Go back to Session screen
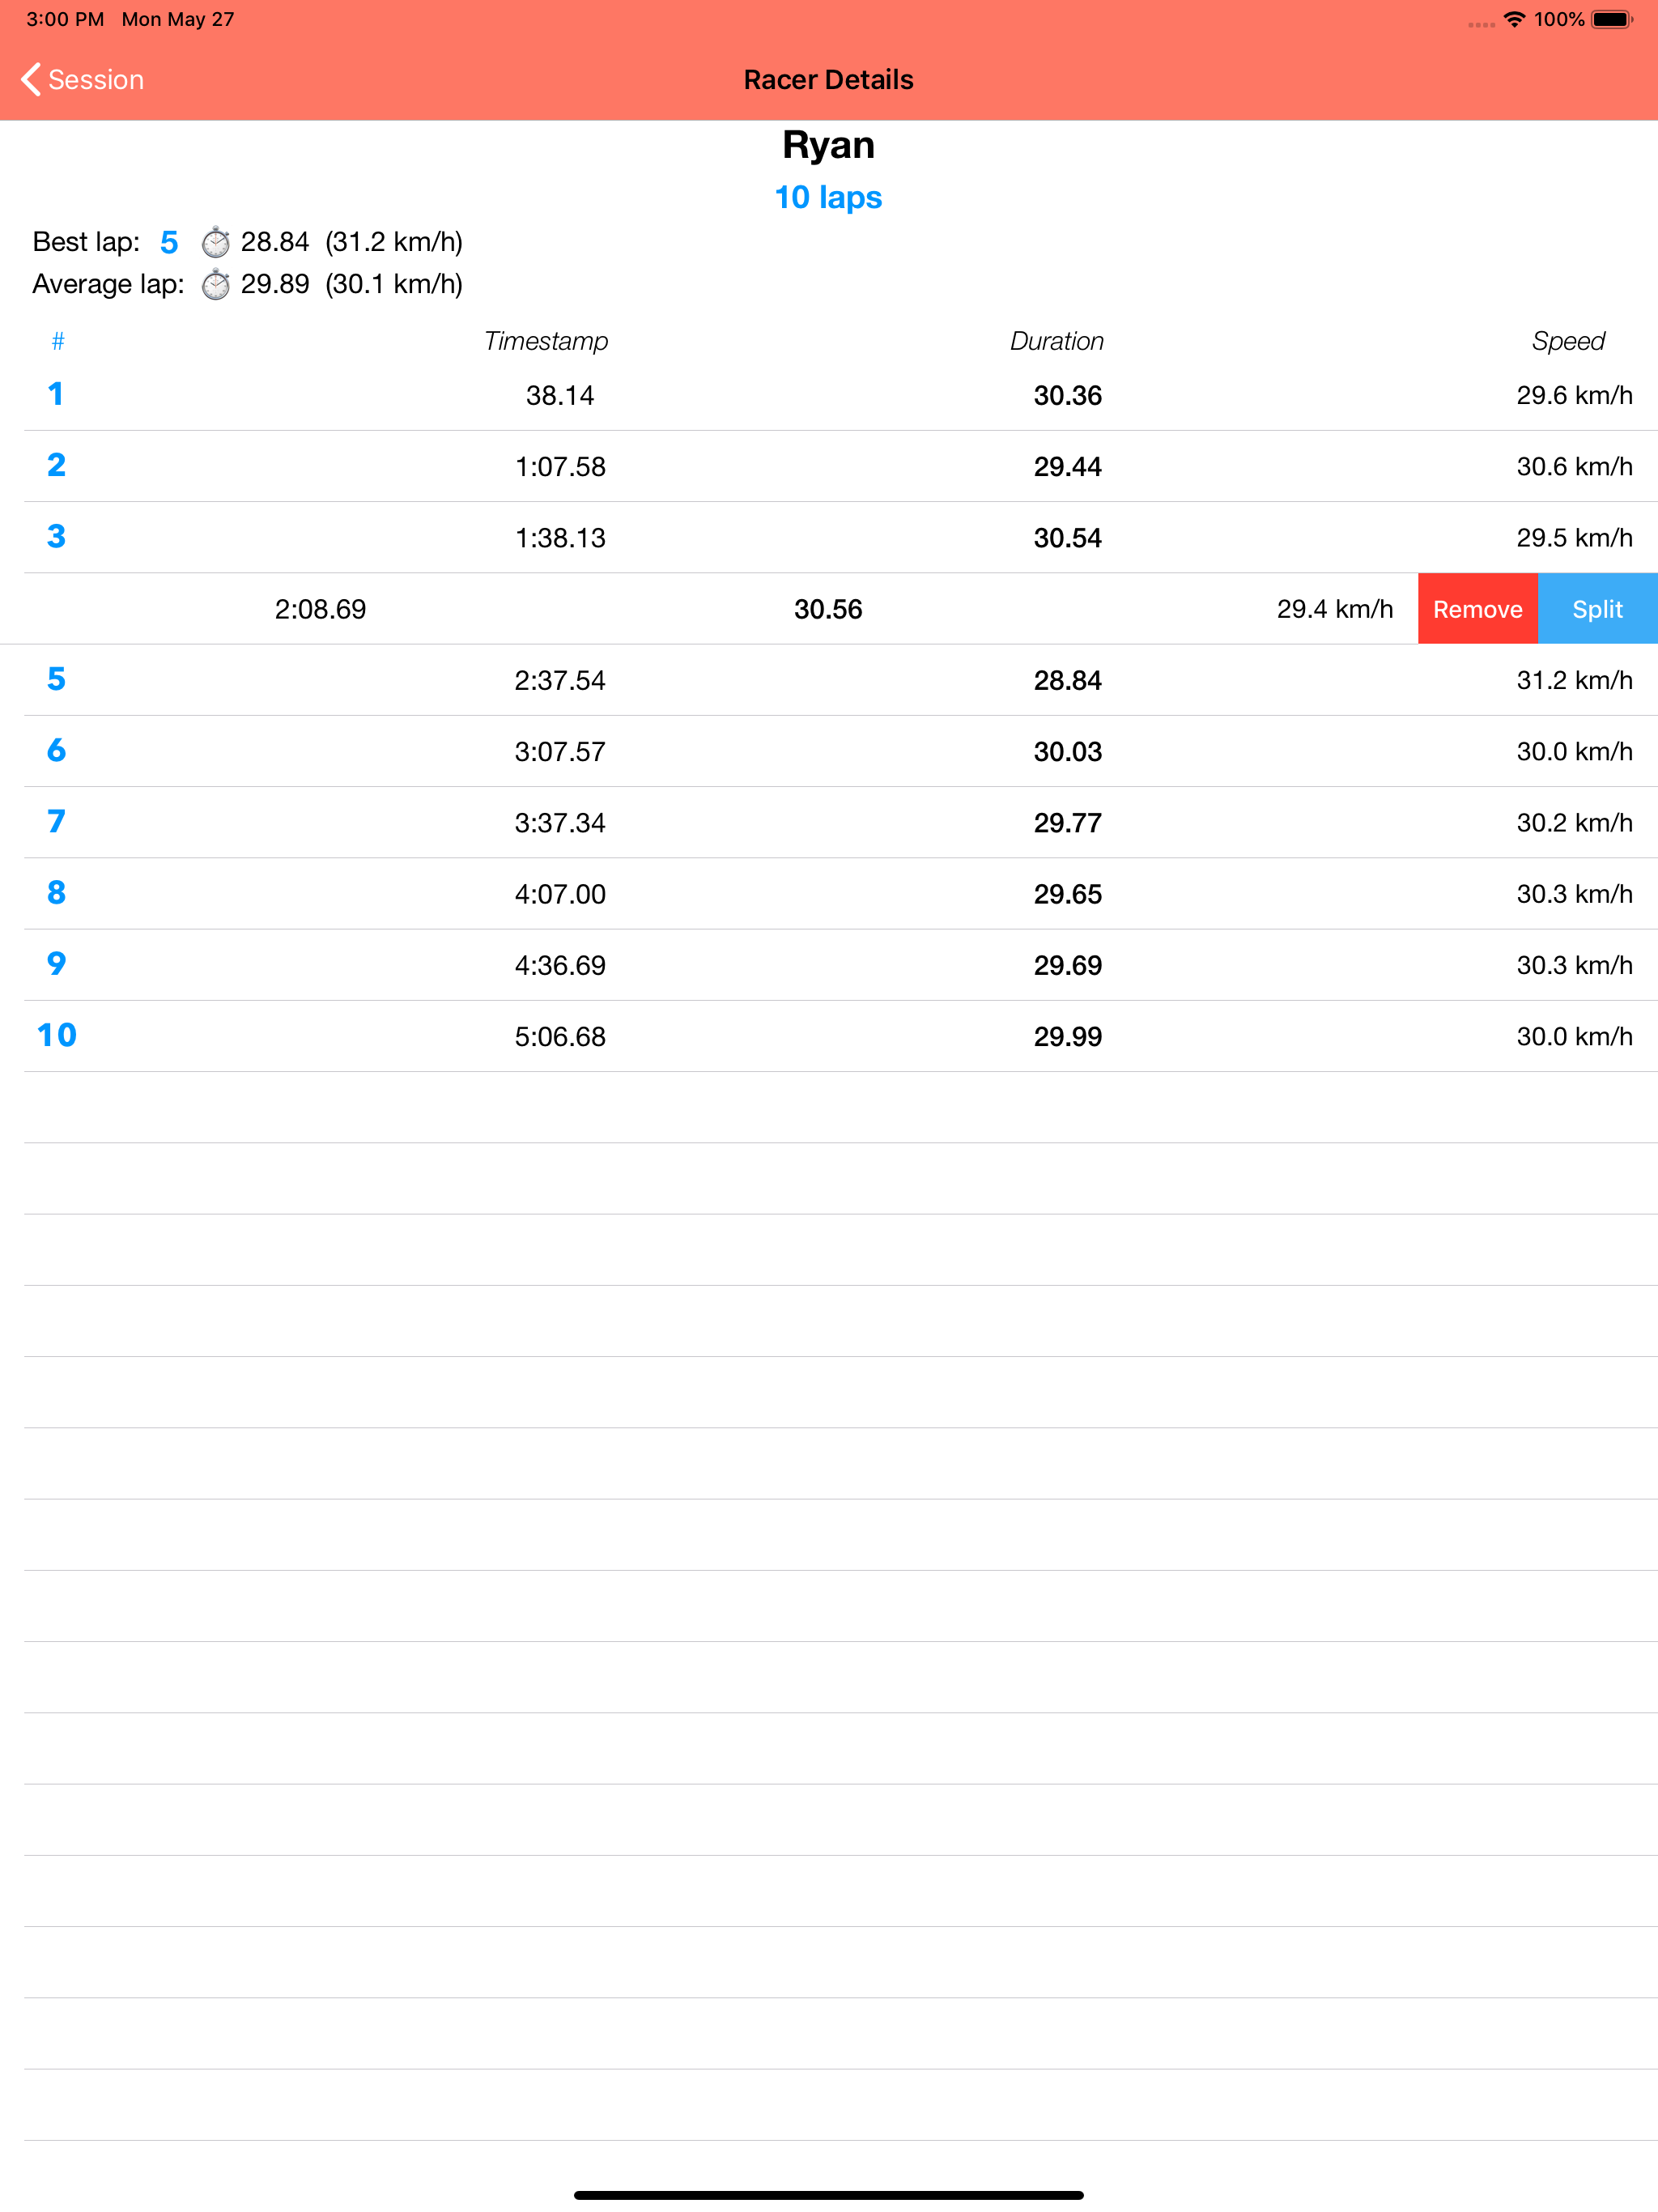The height and width of the screenshot is (2212, 1658). [x=82, y=80]
